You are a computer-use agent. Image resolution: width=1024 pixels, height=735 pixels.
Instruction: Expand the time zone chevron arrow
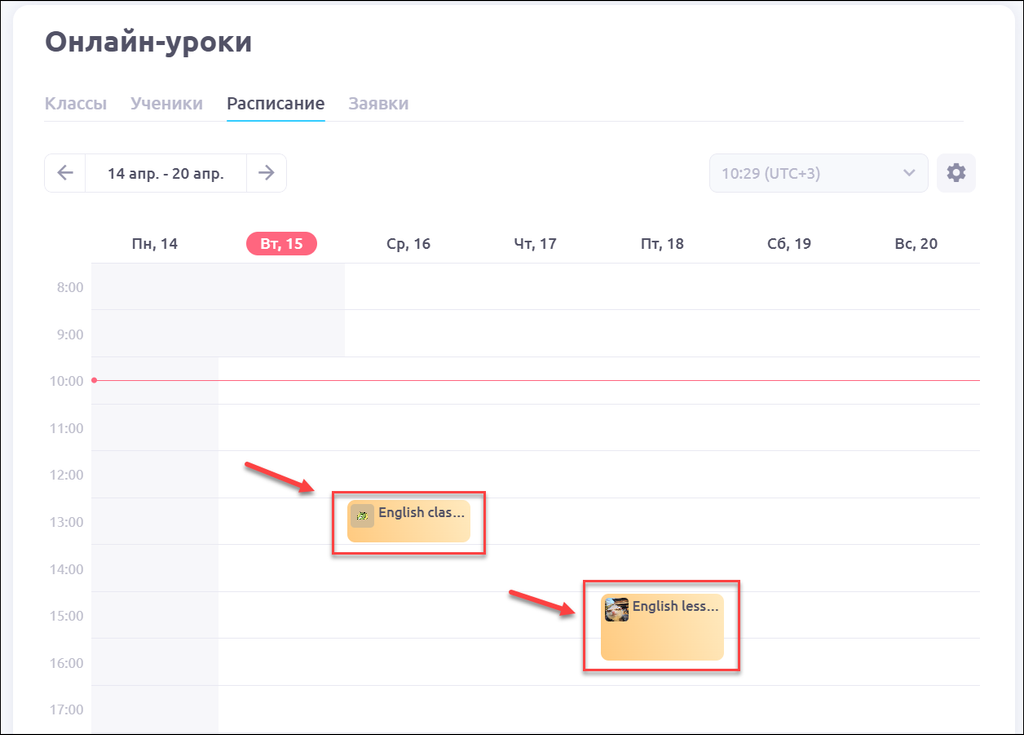[x=909, y=173]
